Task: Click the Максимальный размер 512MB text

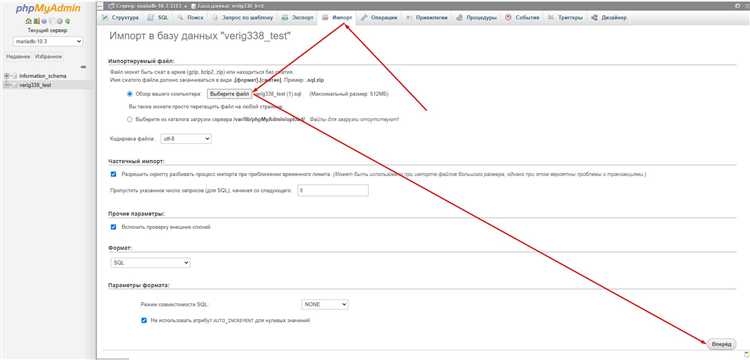Action: click(349, 94)
